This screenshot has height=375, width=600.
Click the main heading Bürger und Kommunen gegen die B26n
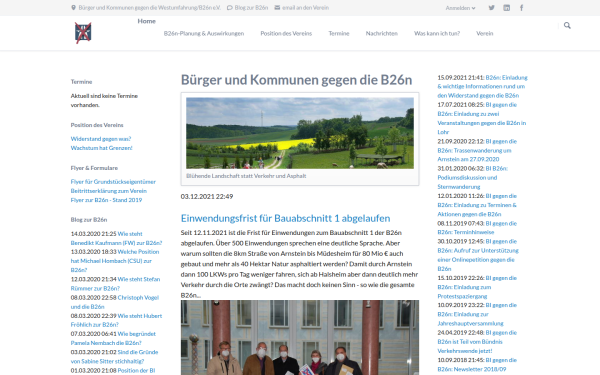coord(296,80)
